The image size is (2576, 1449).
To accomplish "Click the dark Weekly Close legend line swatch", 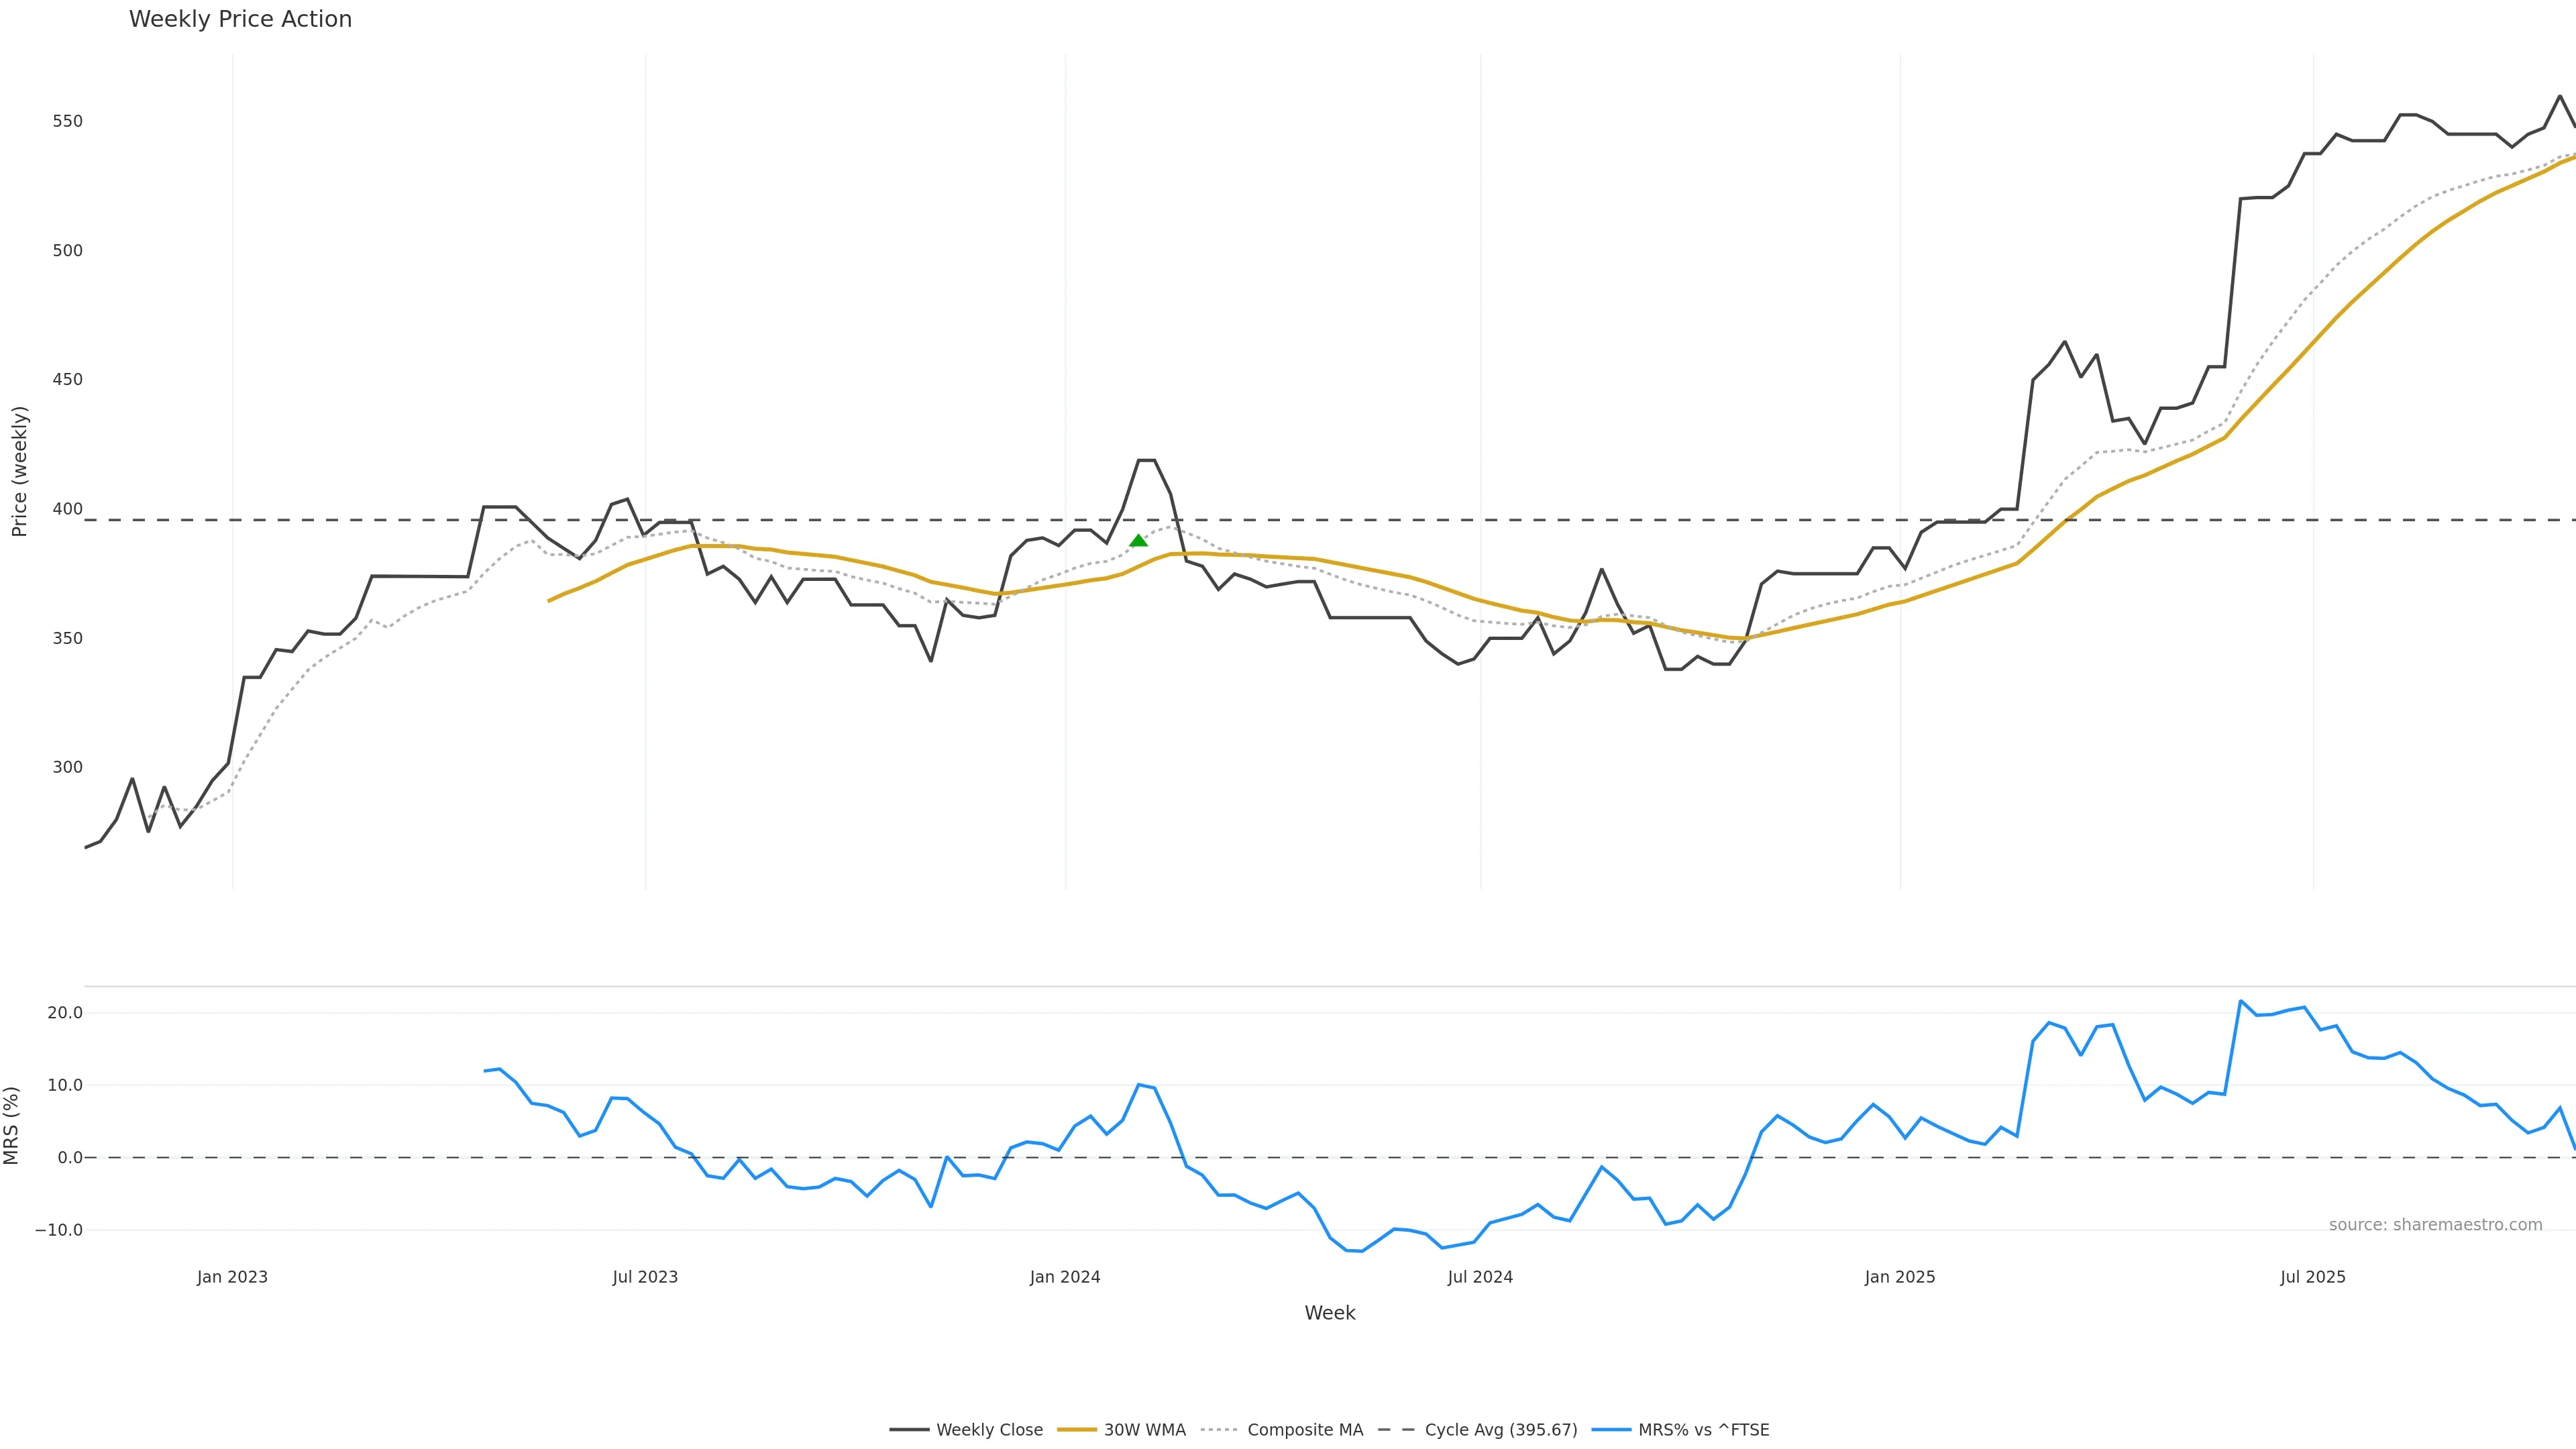I will click(x=909, y=1430).
